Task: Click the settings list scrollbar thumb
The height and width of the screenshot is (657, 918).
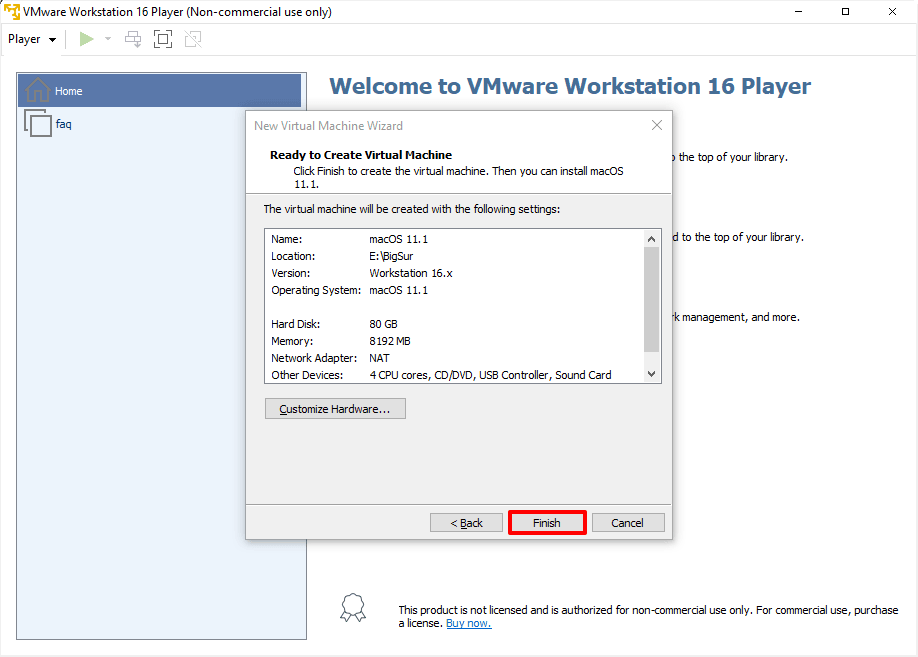Action: (651, 299)
